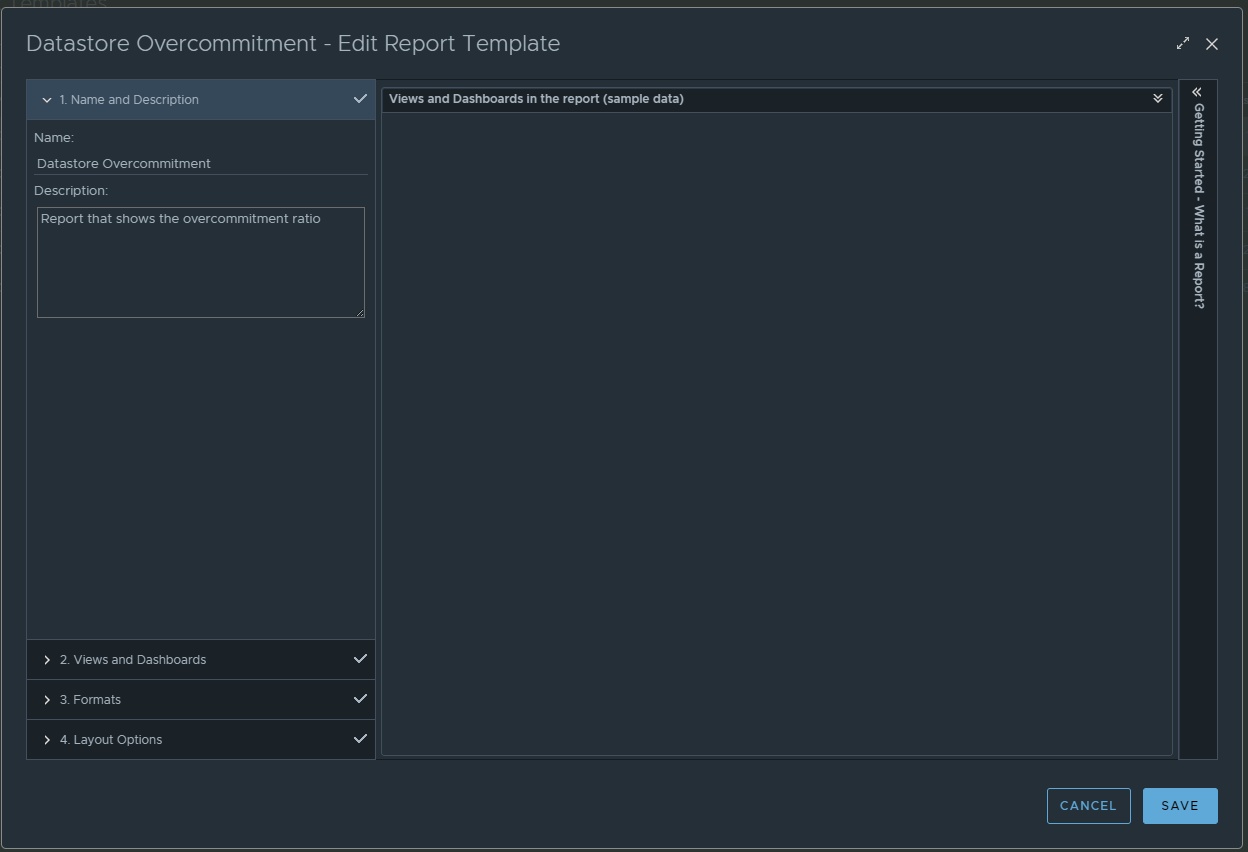Image resolution: width=1248 pixels, height=852 pixels.
Task: Click the SAVE button
Action: click(1180, 805)
